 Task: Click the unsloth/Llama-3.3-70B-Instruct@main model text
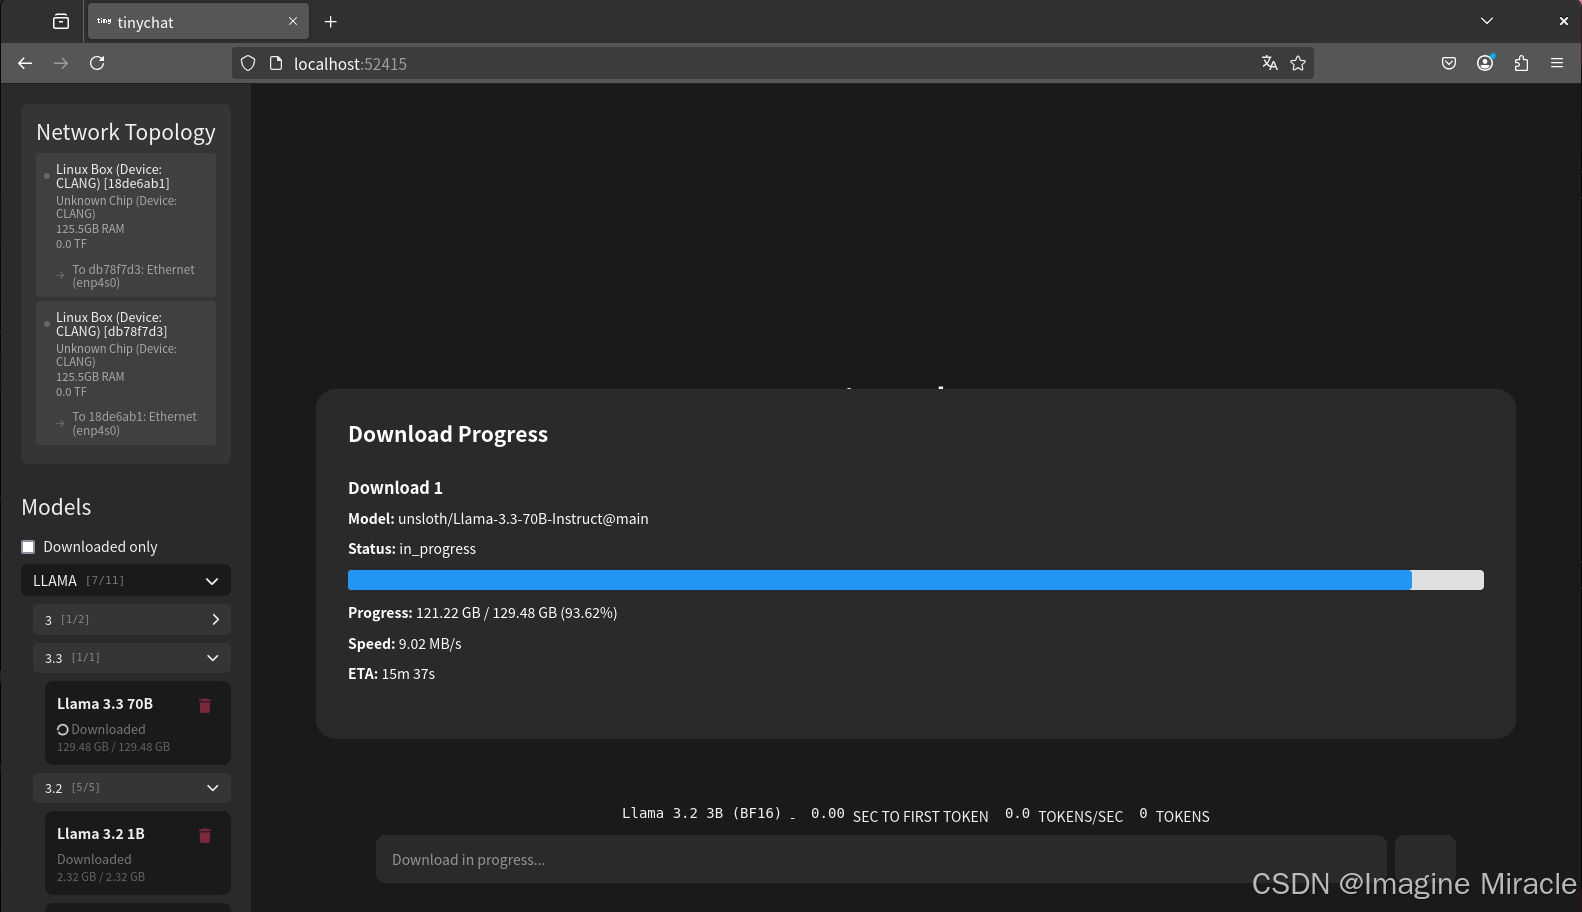pyautogui.click(x=523, y=518)
